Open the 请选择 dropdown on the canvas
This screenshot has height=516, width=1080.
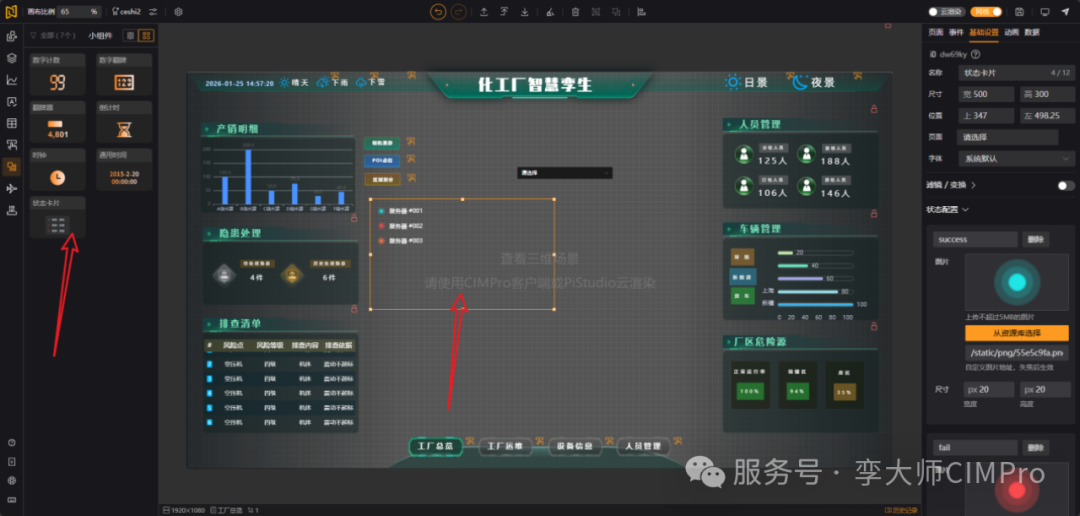click(x=565, y=173)
